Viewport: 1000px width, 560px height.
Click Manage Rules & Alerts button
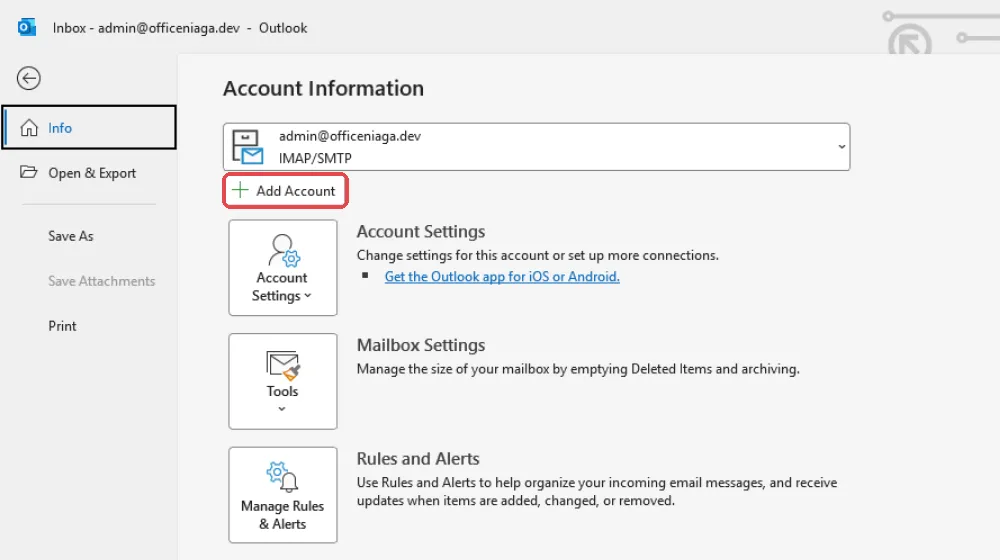click(283, 495)
